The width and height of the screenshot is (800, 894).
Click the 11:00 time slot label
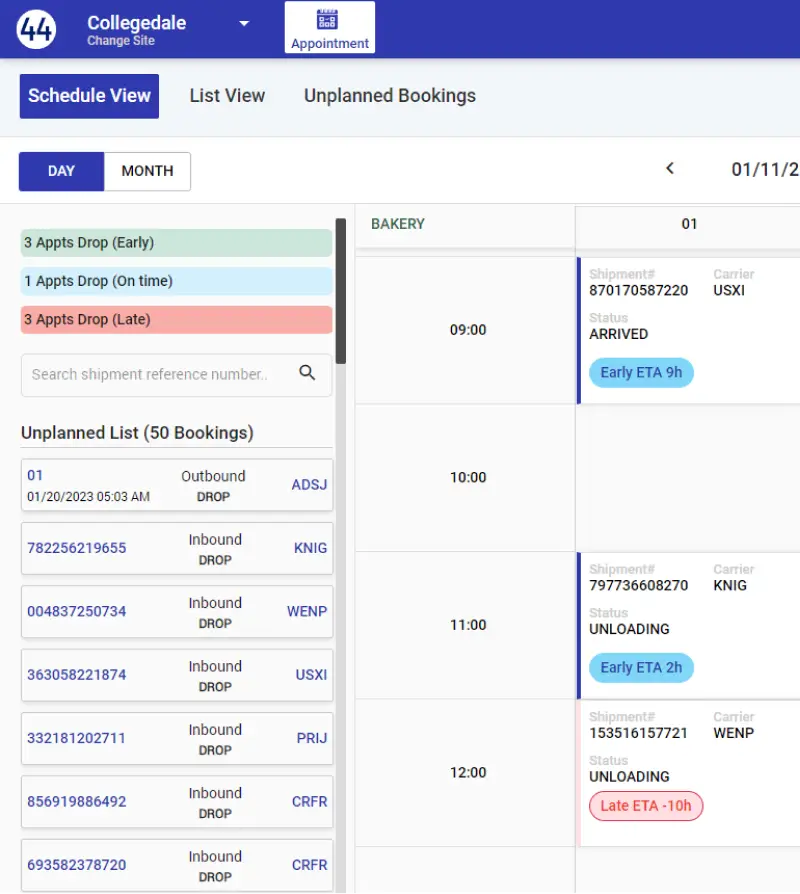click(468, 625)
